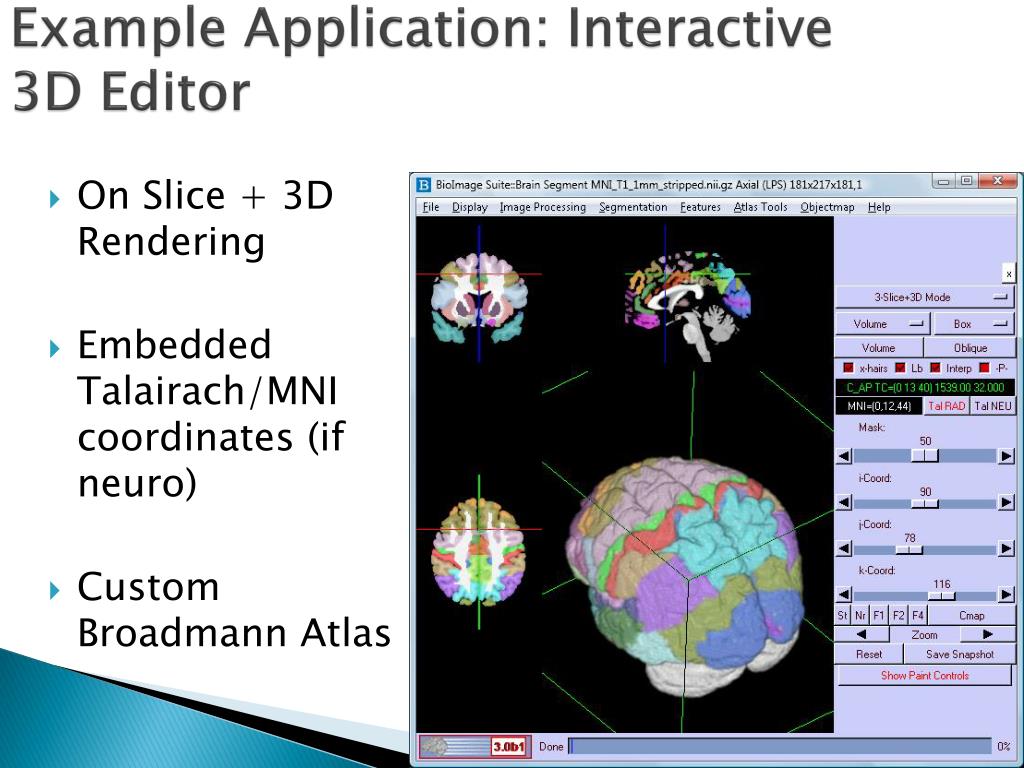Decrease i-Coord with left arrow
1024x768 pixels.
pyautogui.click(x=844, y=503)
